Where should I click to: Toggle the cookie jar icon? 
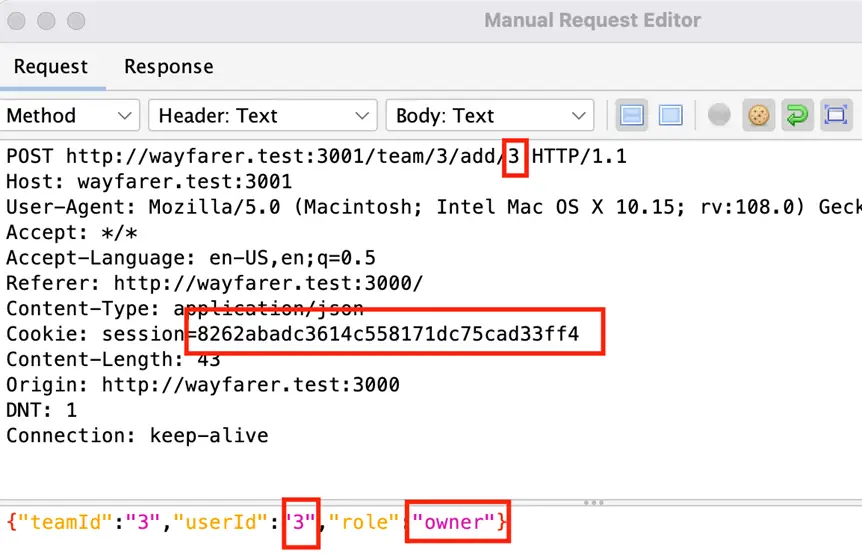click(x=759, y=115)
